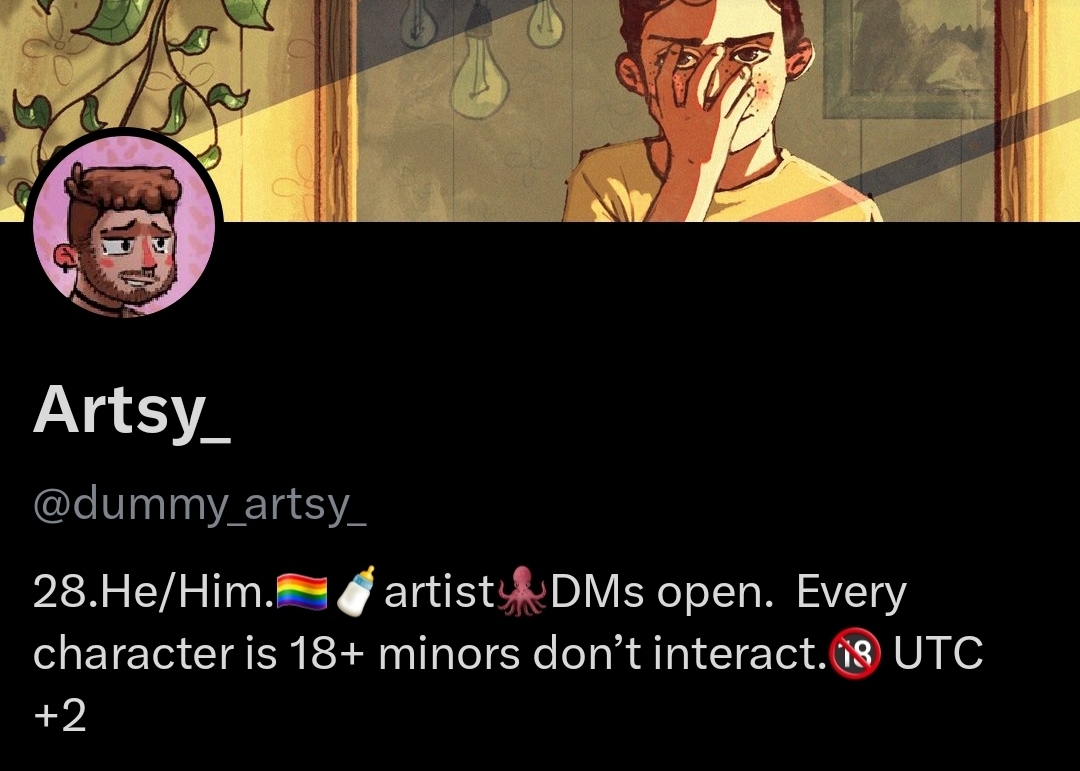Open the profile banner header image
Screen dimensions: 1080x771
pos(540,110)
